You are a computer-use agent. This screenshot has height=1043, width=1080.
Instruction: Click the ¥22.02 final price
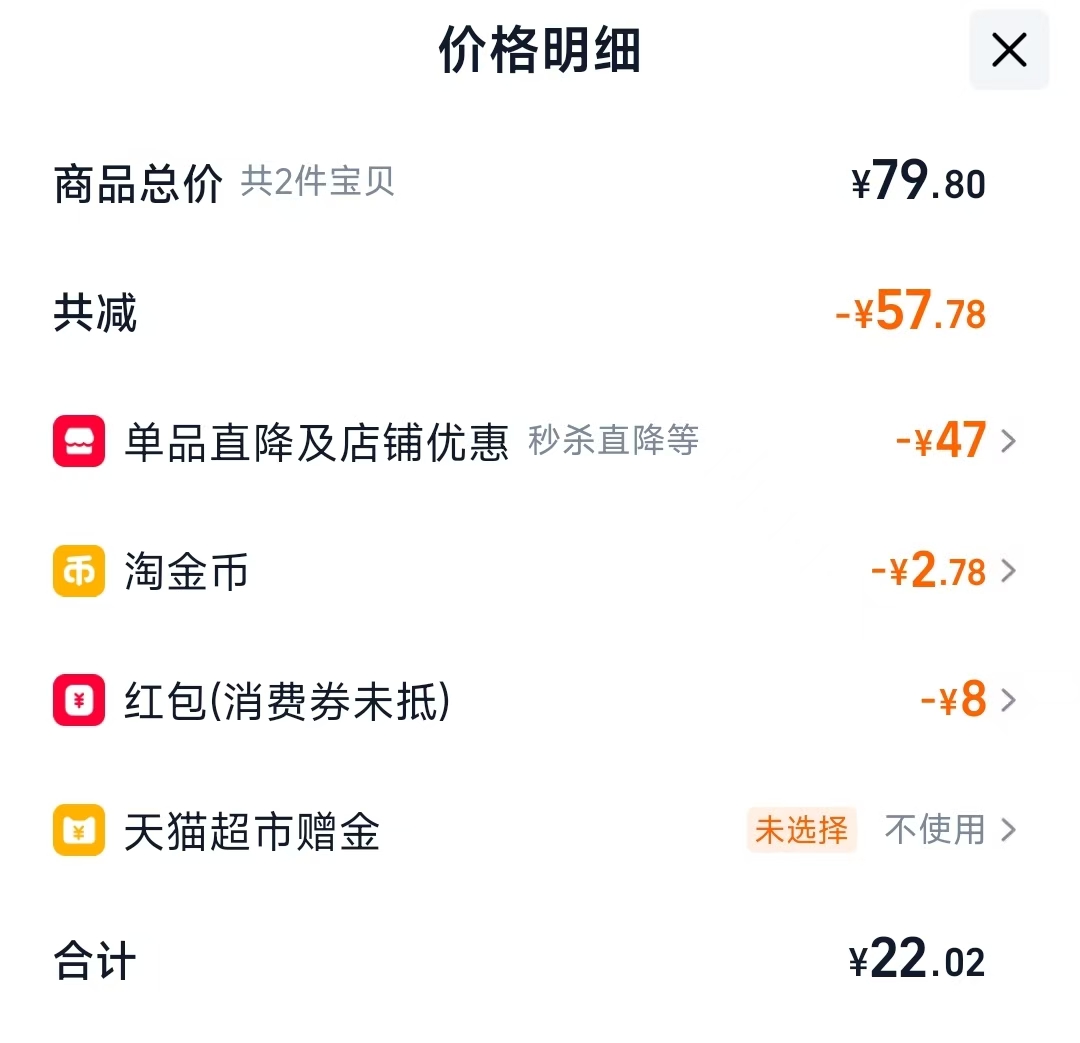917,960
